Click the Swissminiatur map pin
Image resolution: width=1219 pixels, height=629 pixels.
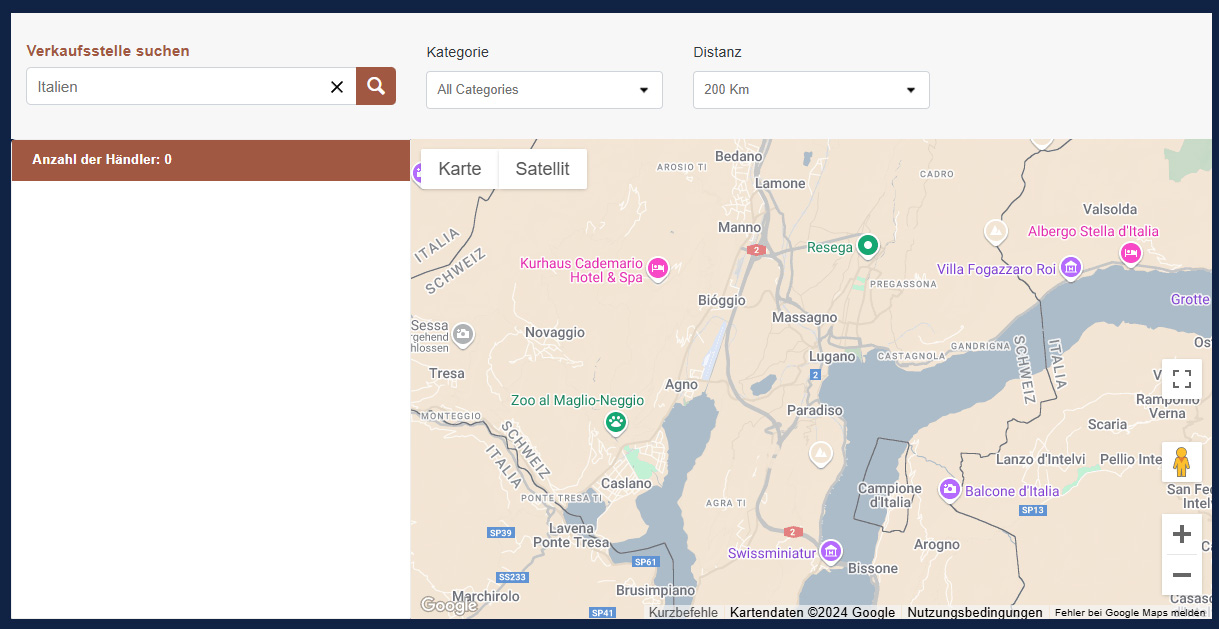pos(830,551)
